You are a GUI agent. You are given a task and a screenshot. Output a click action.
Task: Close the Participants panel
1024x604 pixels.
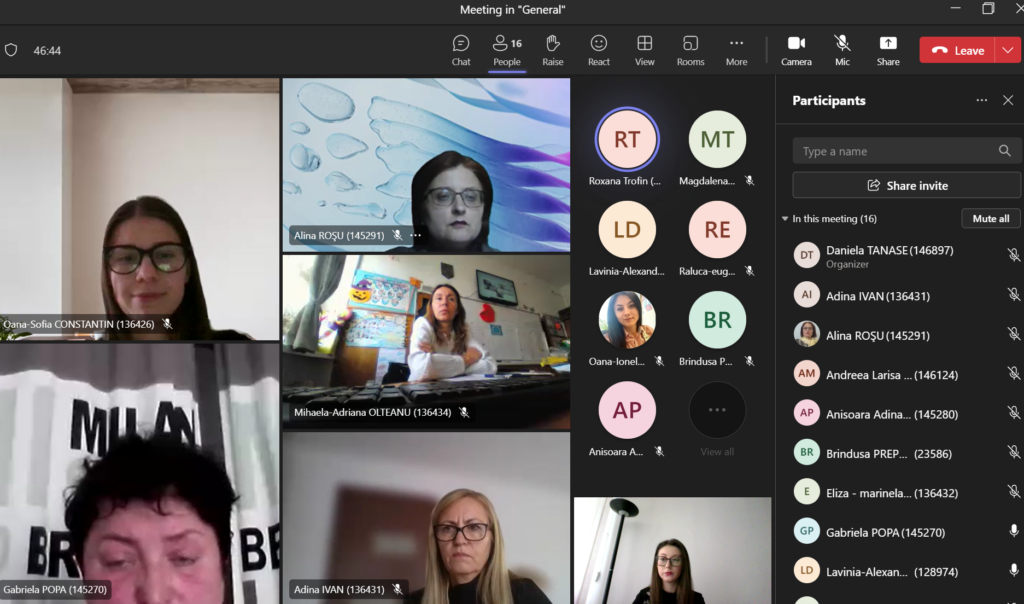pos(1008,101)
